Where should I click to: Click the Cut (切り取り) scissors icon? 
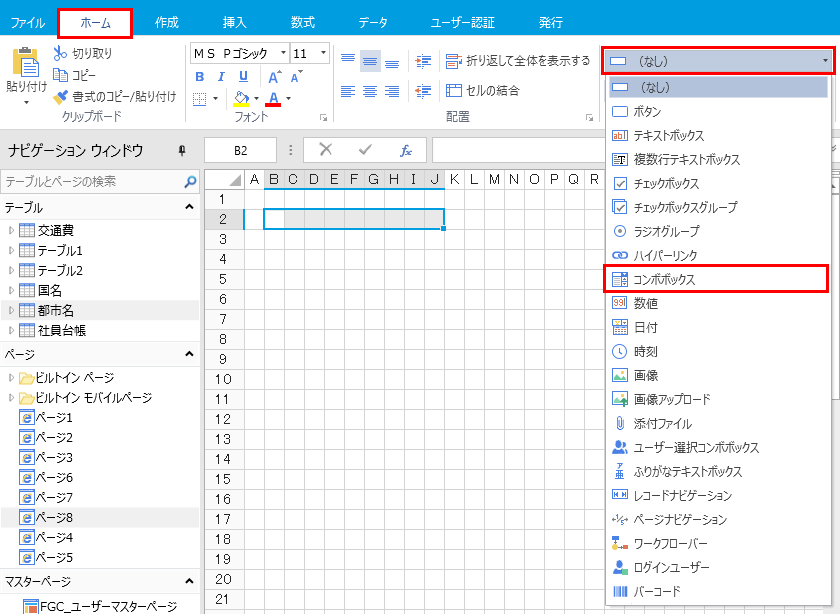point(60,53)
